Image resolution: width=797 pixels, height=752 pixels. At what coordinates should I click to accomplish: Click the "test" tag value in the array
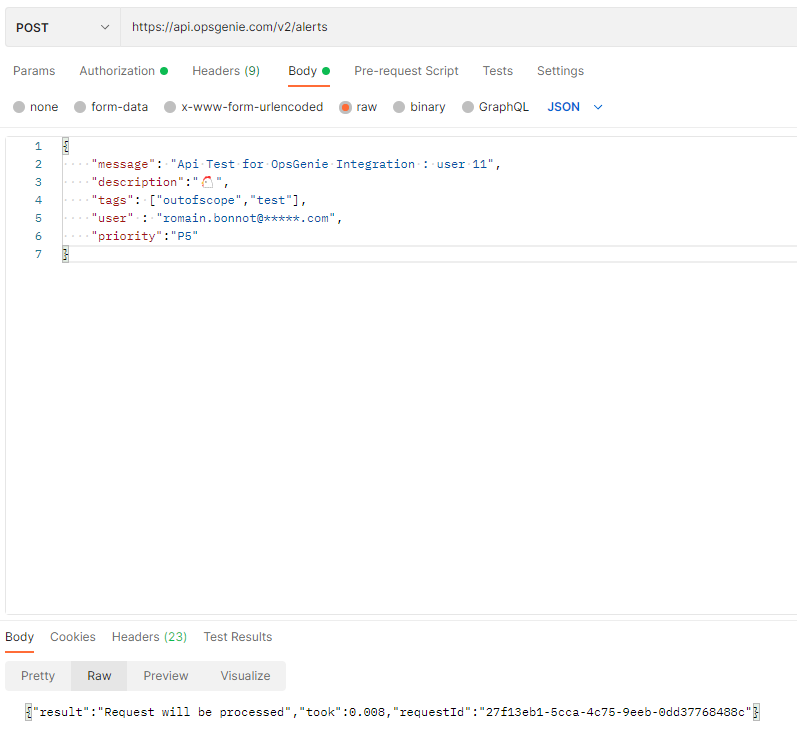(270, 200)
